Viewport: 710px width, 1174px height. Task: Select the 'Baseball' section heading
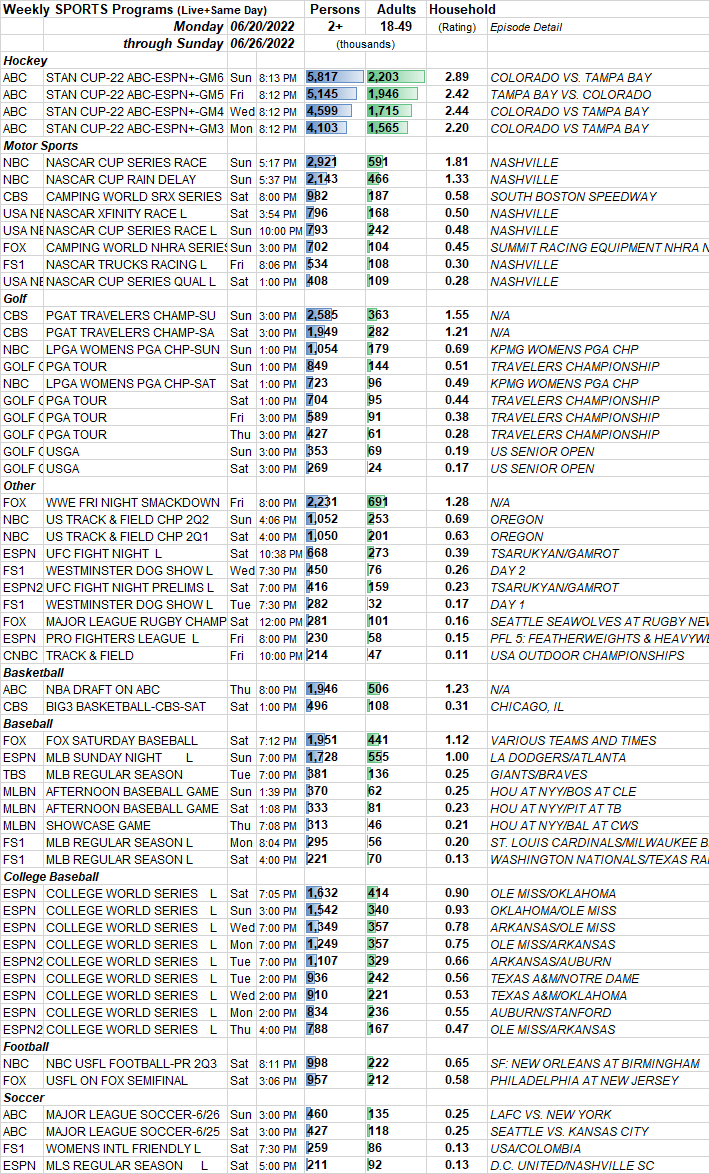click(x=28, y=724)
